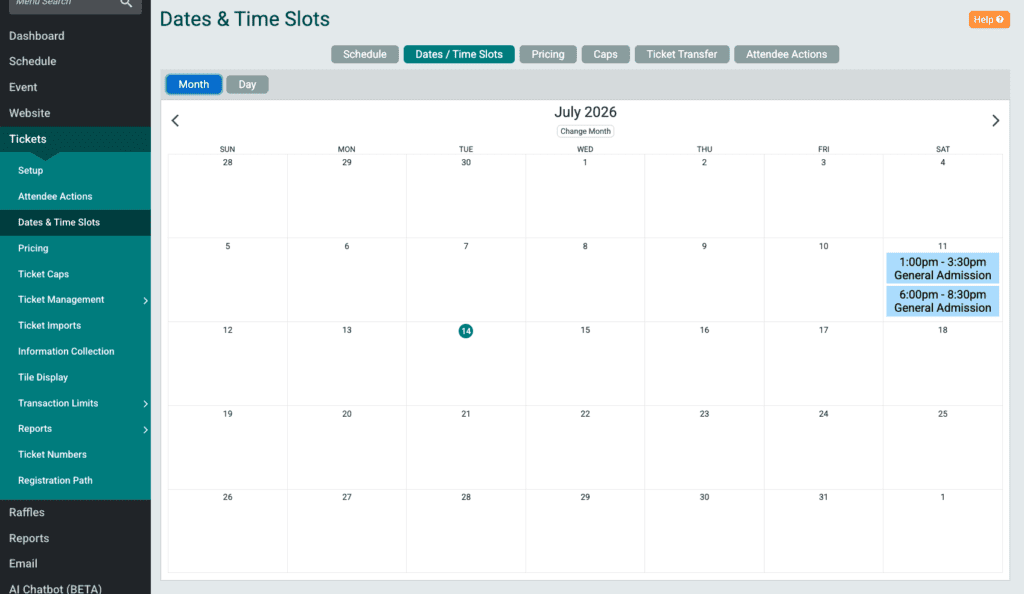Screen dimensions: 1024x594
Task: Open the Attendee Actions tab at top
Action: [786, 54]
